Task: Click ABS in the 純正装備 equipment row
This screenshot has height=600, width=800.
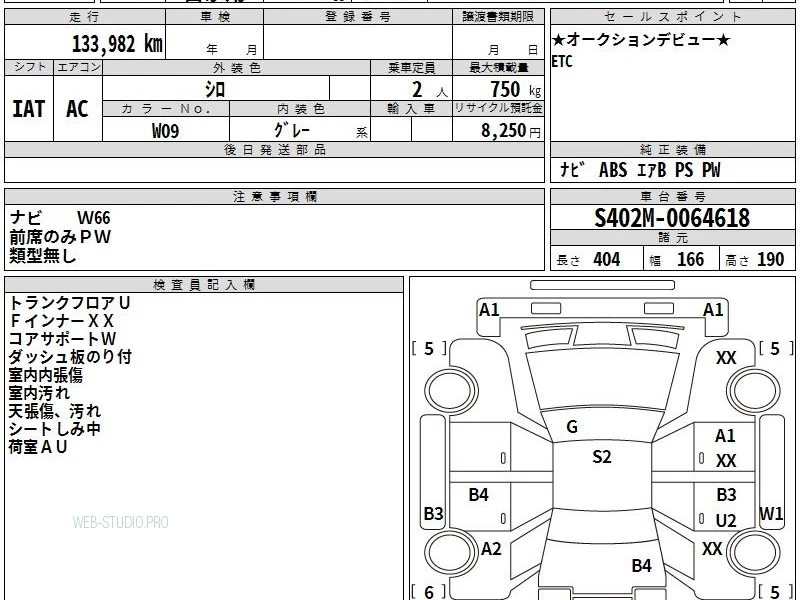Action: click(x=613, y=170)
